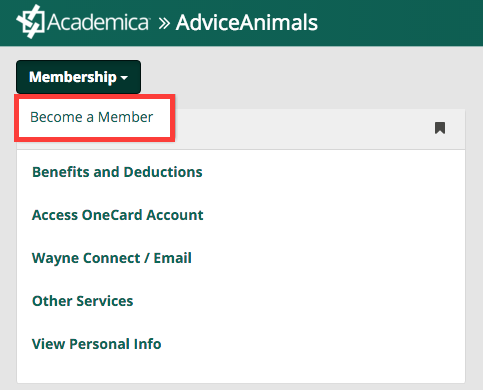Click the bookmark icon in panel header
Screen dimensions: 483x390
440,128
